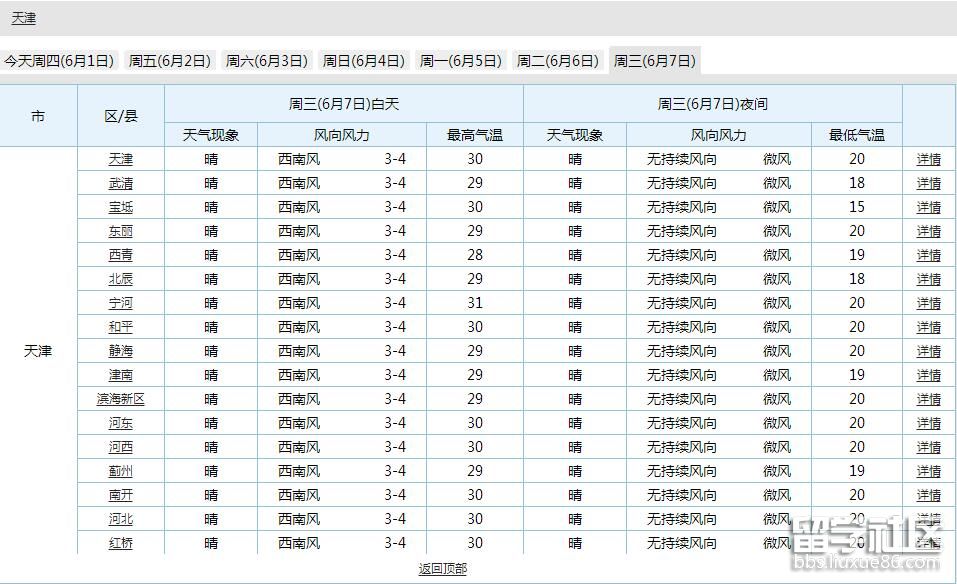Open 详情 for the 南开 row

click(x=928, y=495)
